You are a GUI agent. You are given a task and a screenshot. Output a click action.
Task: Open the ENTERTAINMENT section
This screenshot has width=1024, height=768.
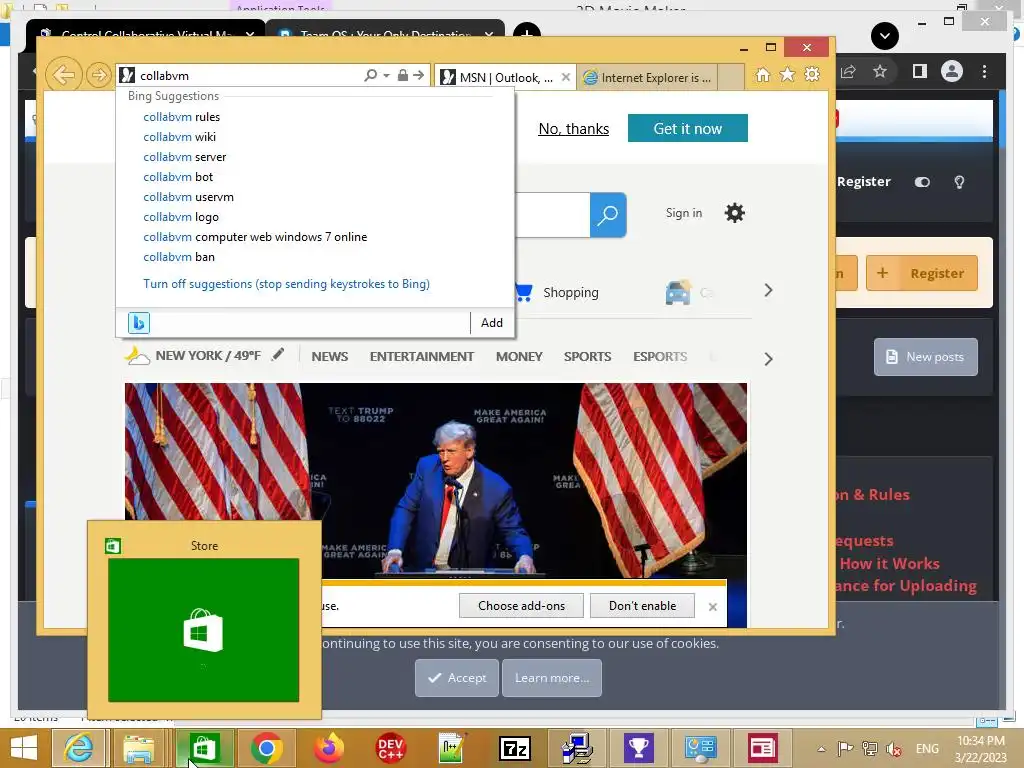click(x=422, y=357)
